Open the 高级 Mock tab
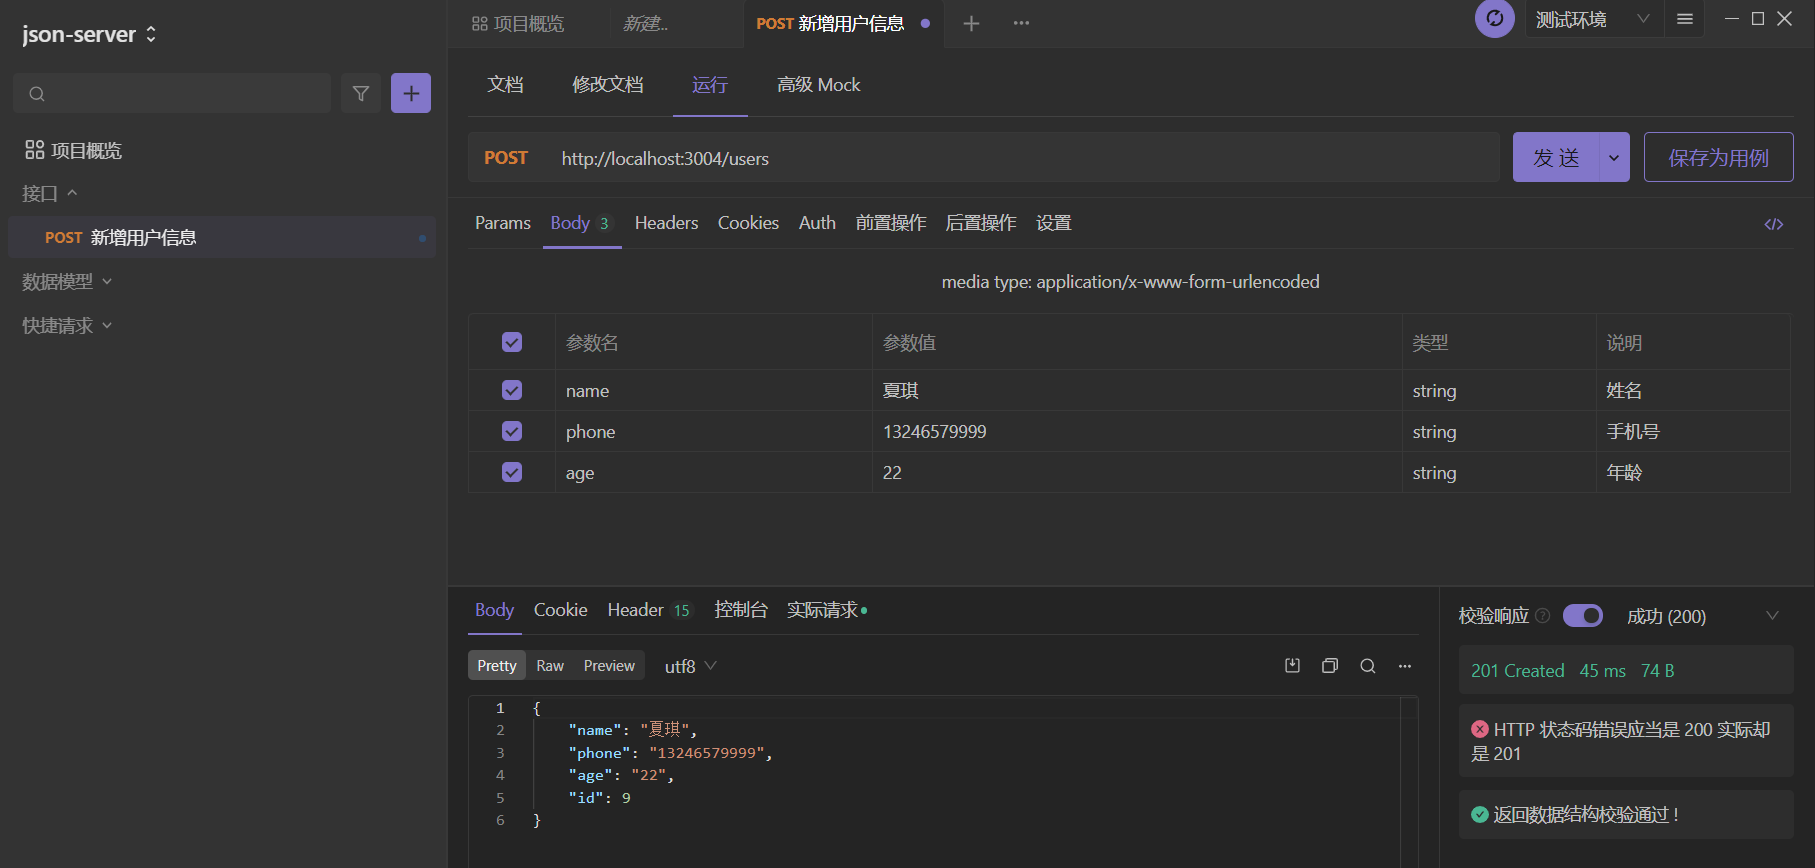The width and height of the screenshot is (1815, 868). pos(818,85)
